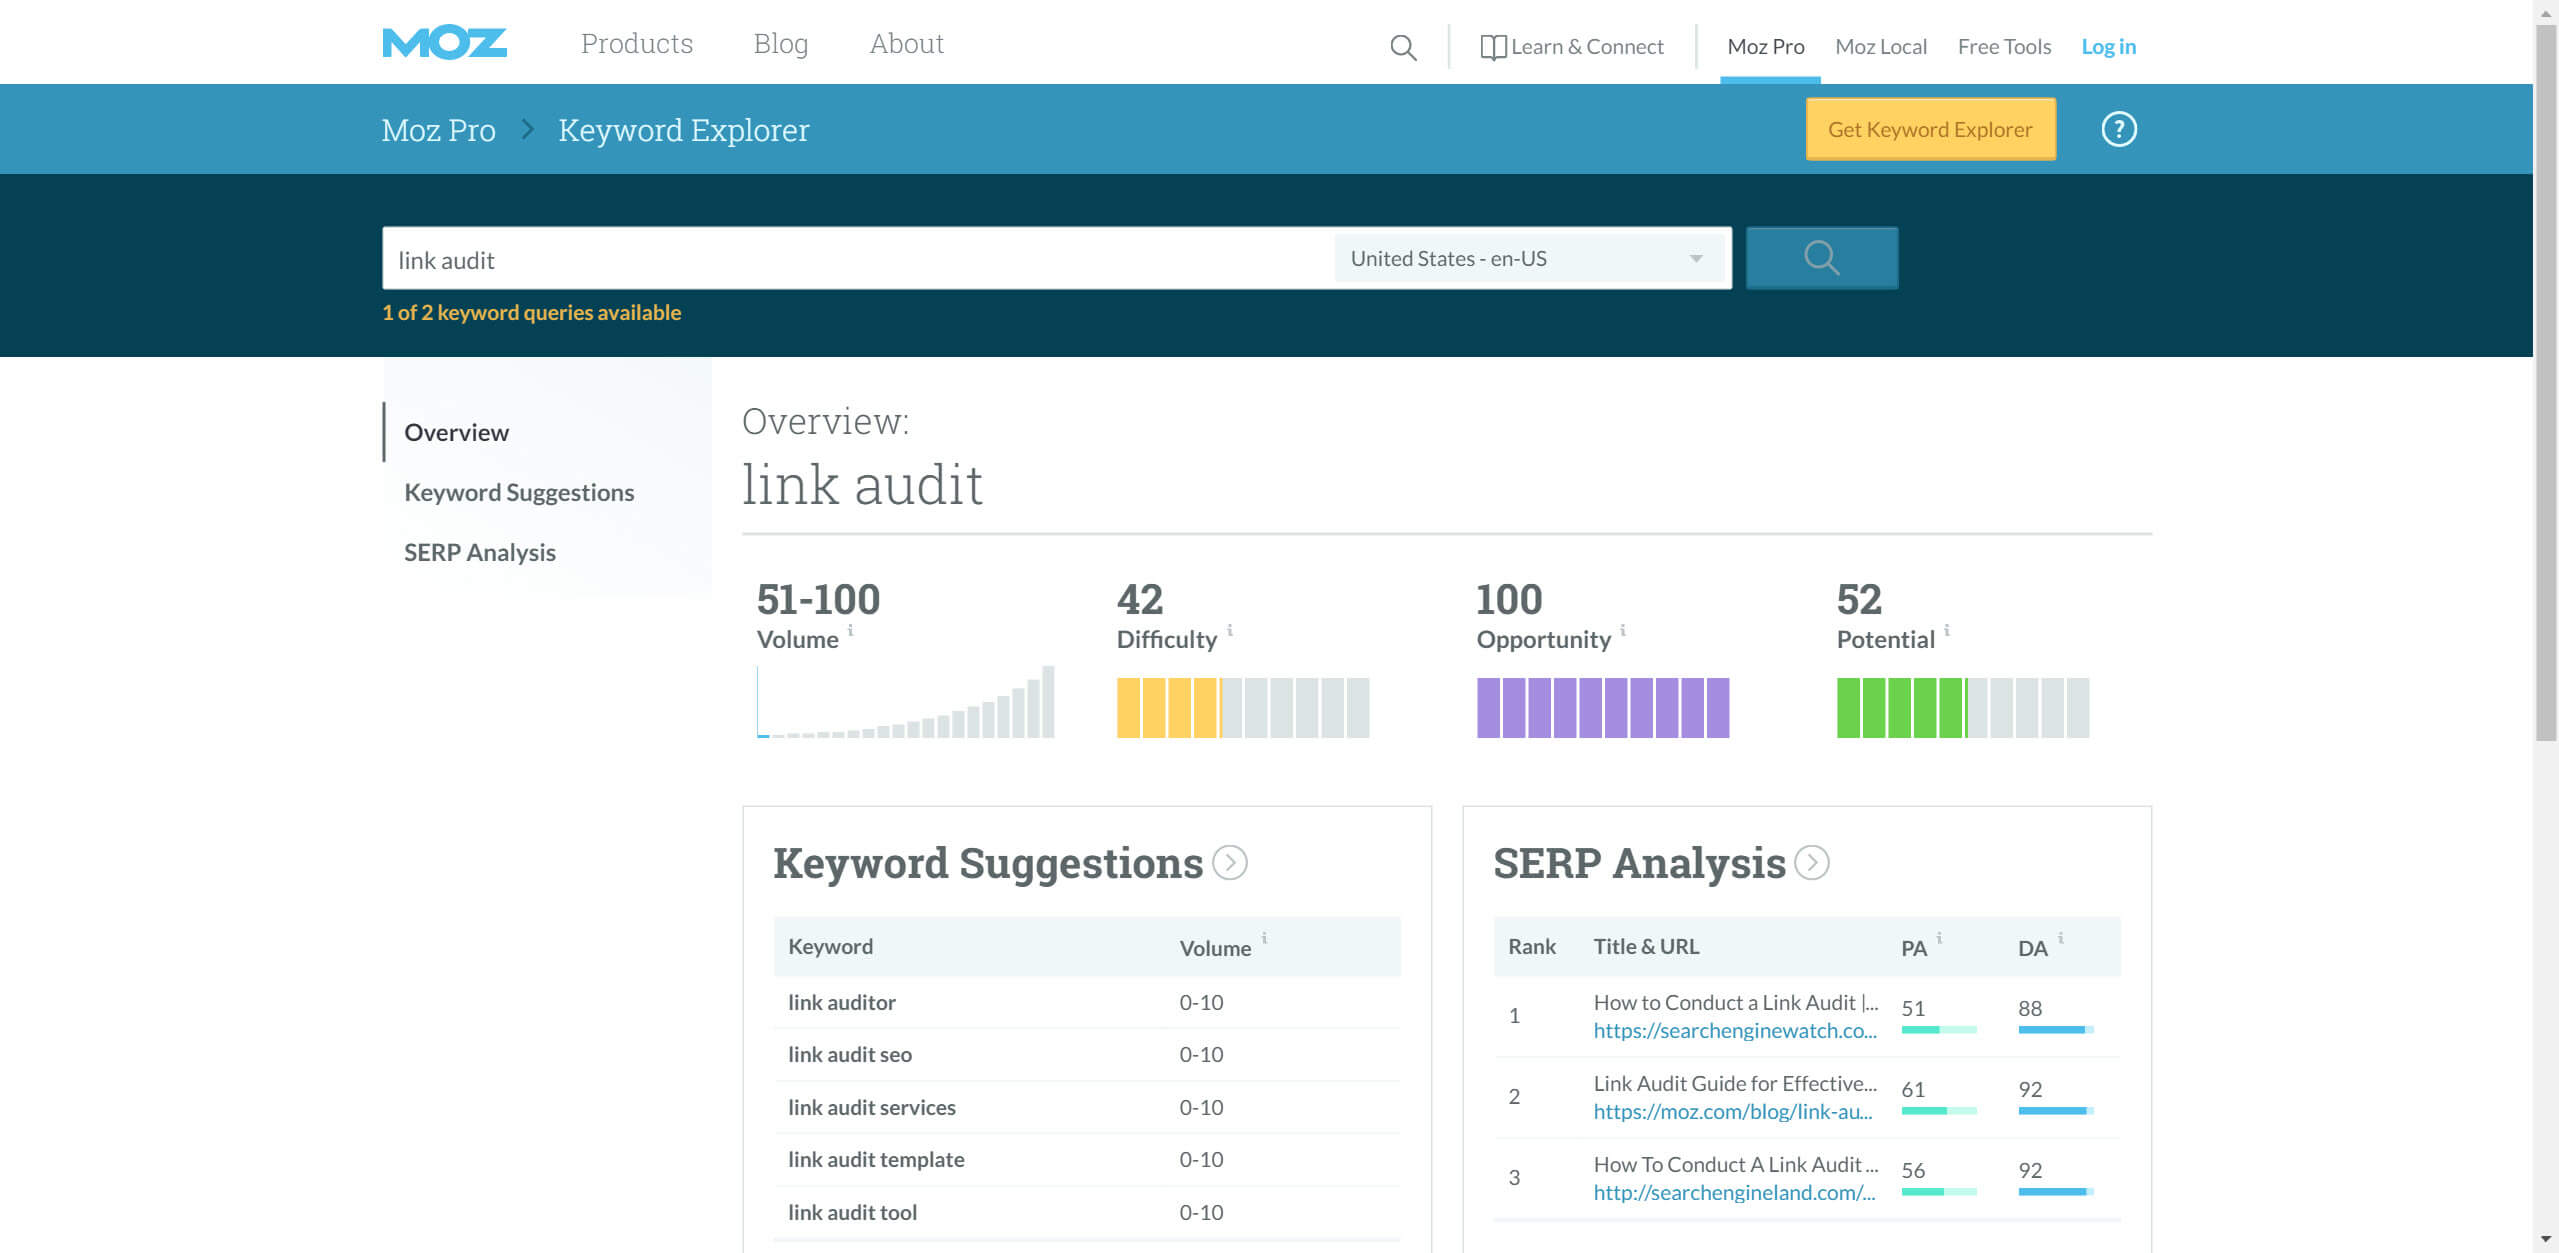Open search using the magnifying glass icon
This screenshot has width=2559, height=1253.
point(1402,47)
